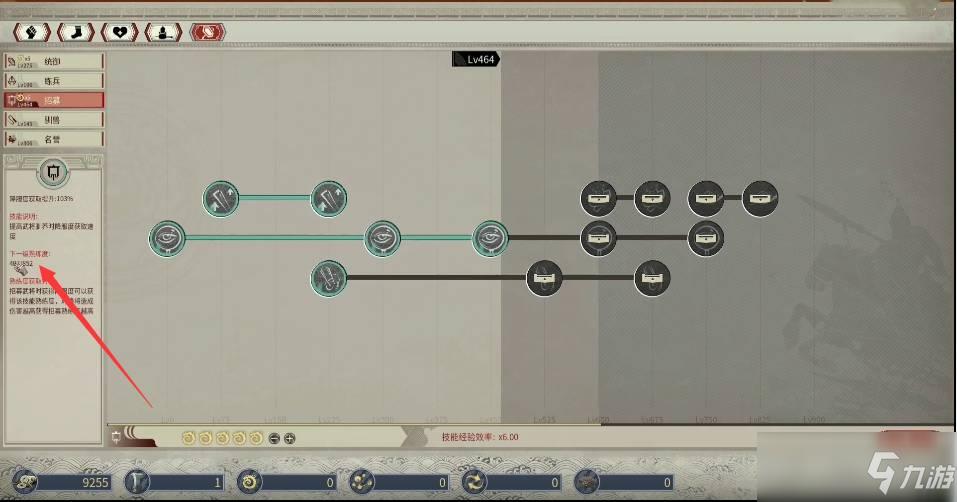The image size is (957, 502).
Task: Click the first gold spiral token
Action: click(189, 438)
